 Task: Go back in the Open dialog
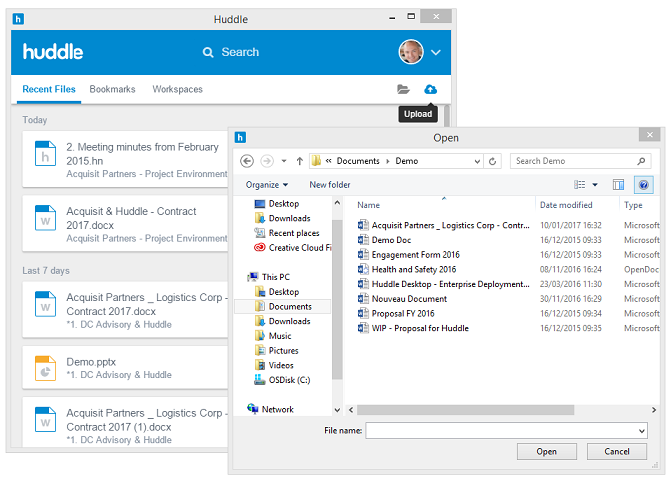click(247, 161)
